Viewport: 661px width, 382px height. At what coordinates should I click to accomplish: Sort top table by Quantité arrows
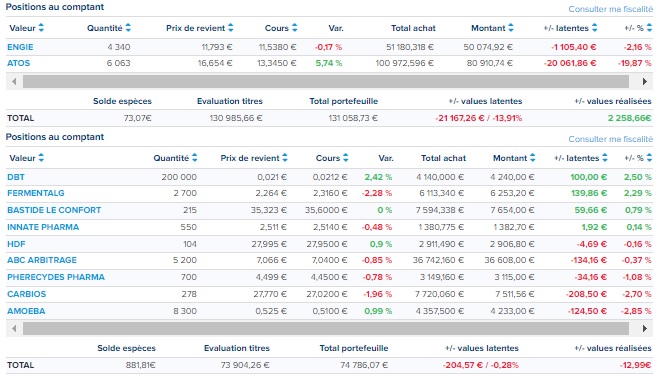pos(128,28)
